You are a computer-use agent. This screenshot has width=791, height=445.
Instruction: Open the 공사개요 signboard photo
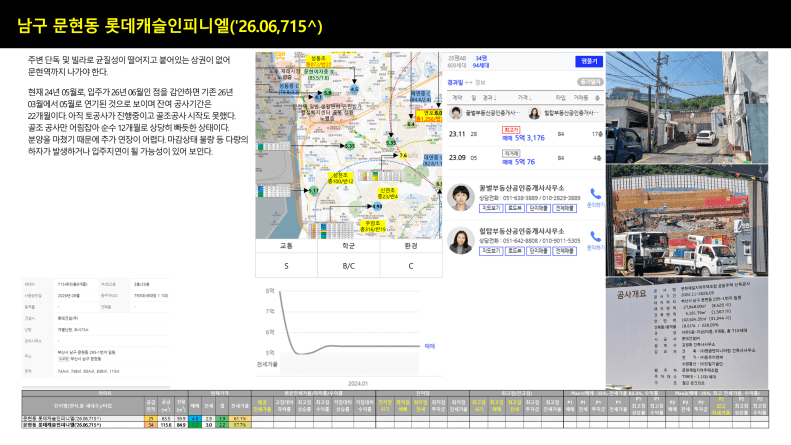pos(687,332)
